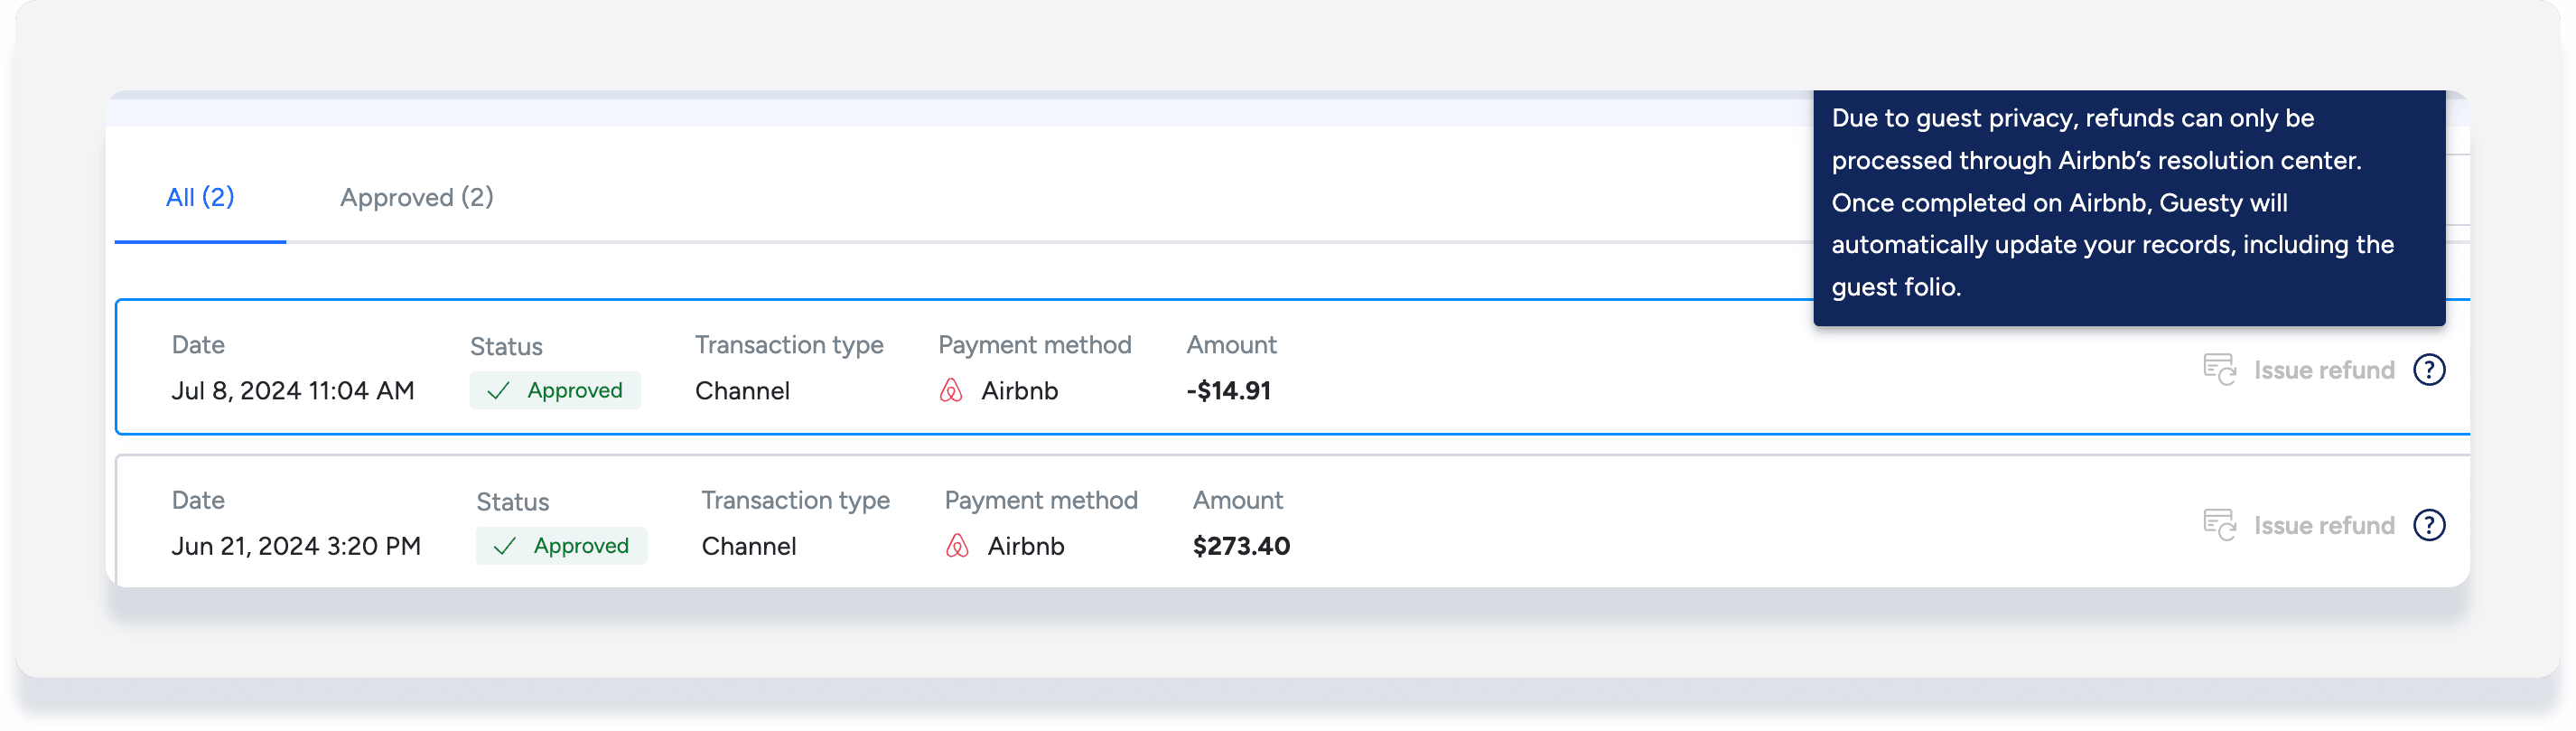
Task: Click checkmark icon in second Approved badge
Action: [x=504, y=546]
